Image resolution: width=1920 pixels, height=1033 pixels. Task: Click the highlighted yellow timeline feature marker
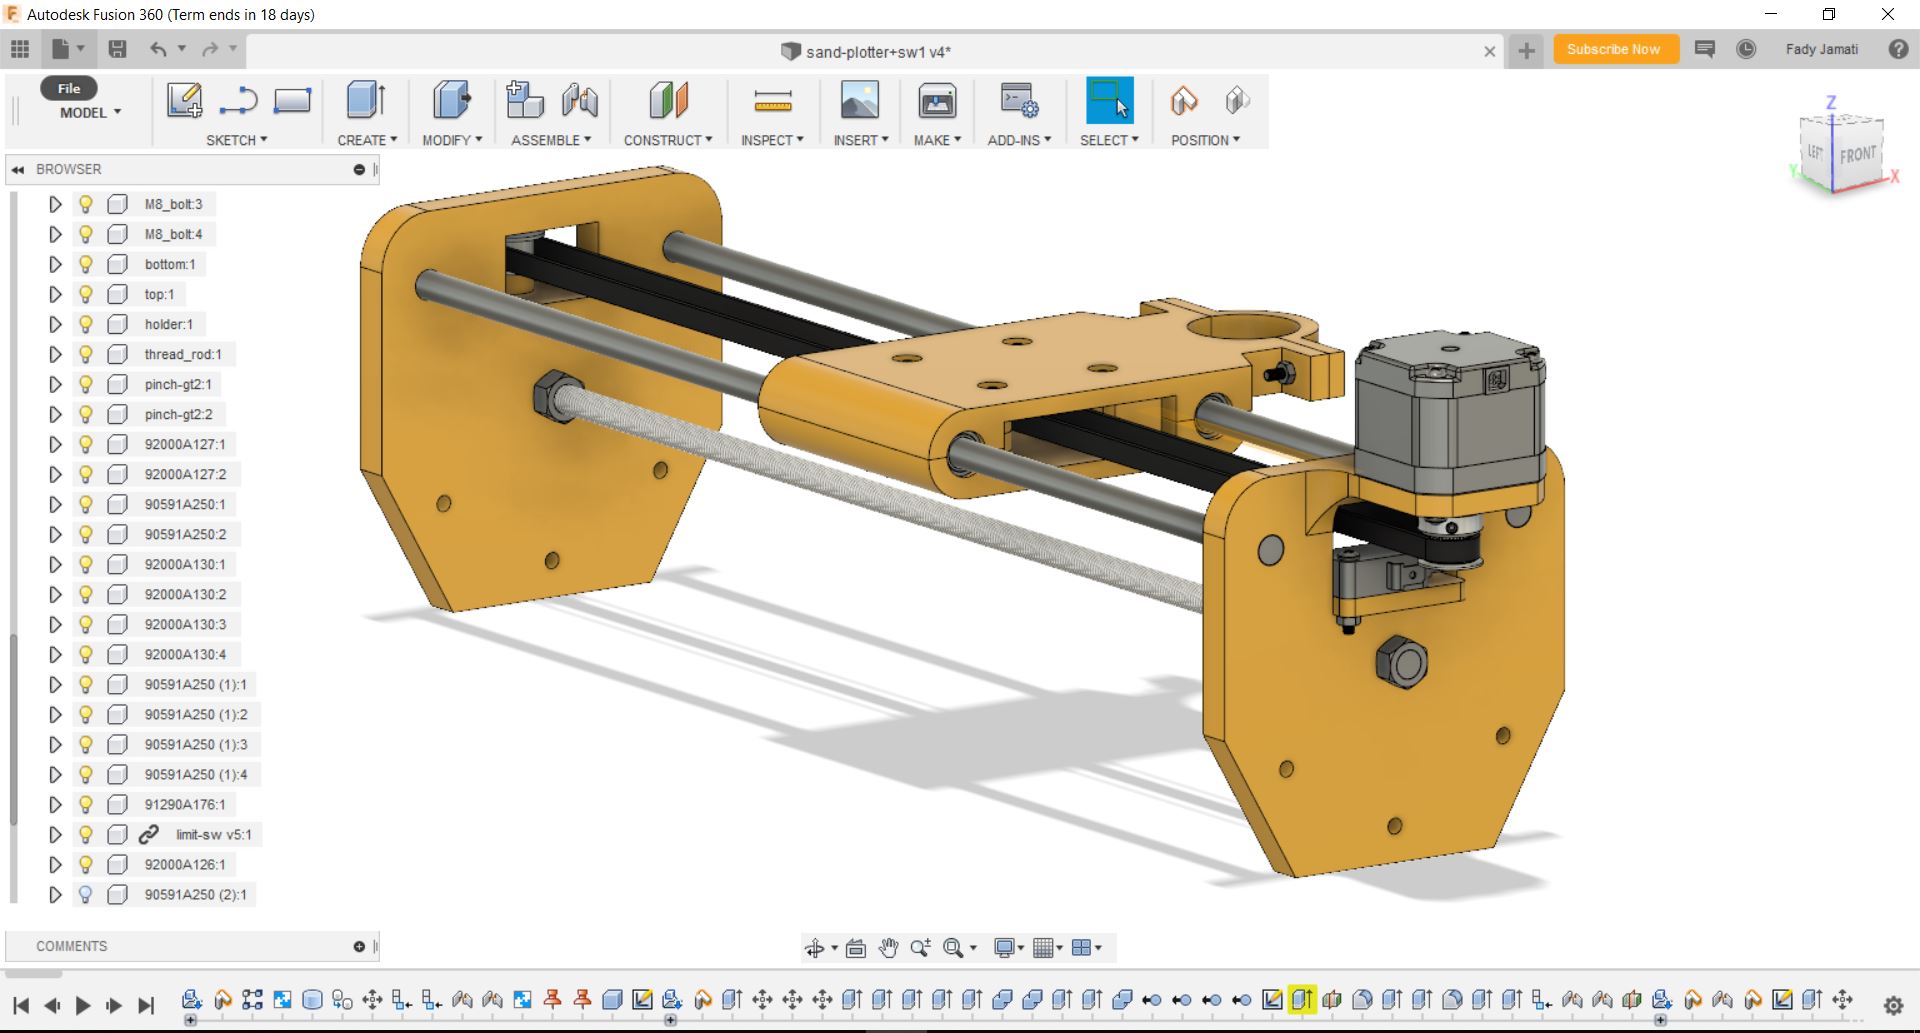pyautogui.click(x=1301, y=999)
